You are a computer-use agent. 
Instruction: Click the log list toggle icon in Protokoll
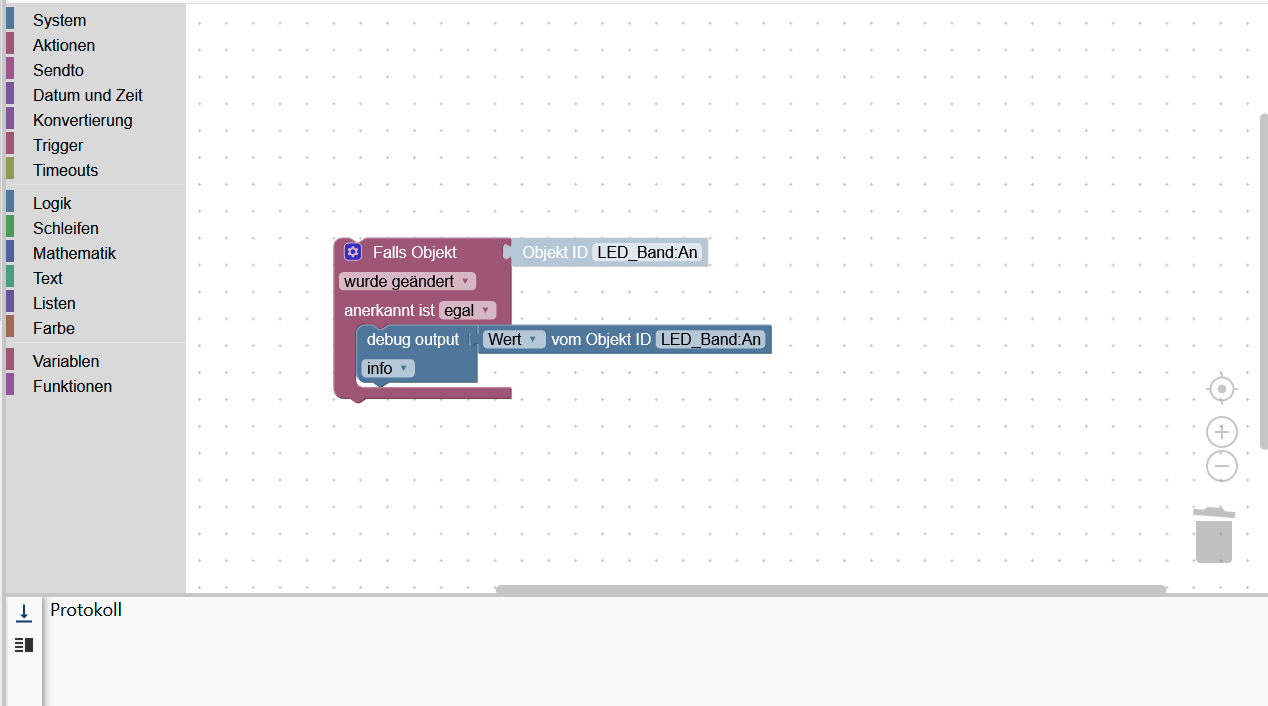(x=24, y=645)
